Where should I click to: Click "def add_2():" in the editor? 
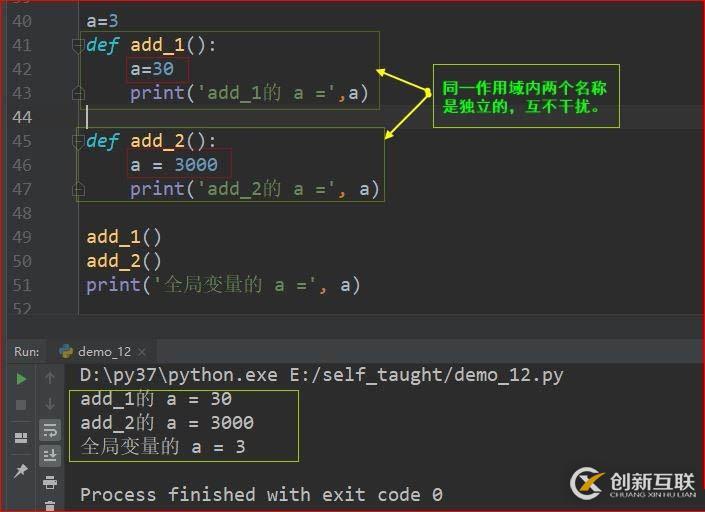point(151,141)
